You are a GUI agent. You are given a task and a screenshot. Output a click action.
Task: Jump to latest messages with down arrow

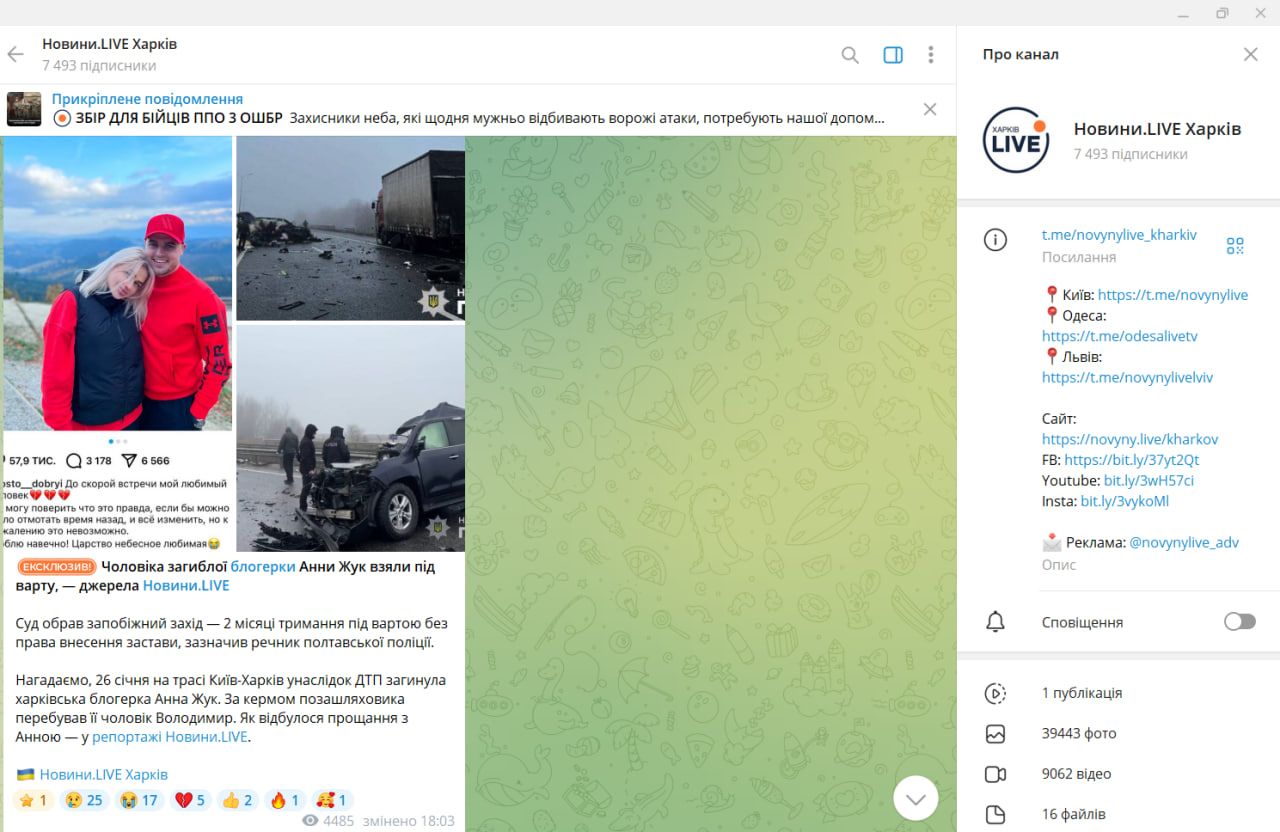[915, 798]
